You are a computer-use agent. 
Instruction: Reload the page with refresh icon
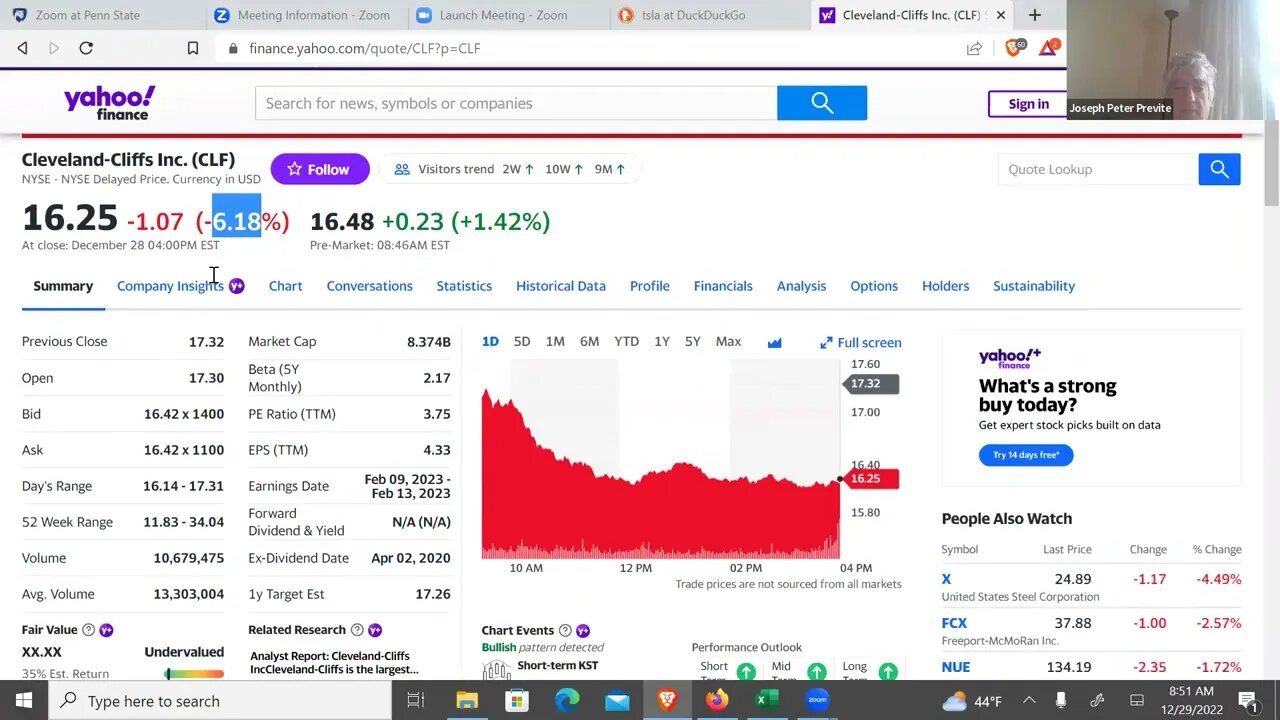click(x=86, y=48)
